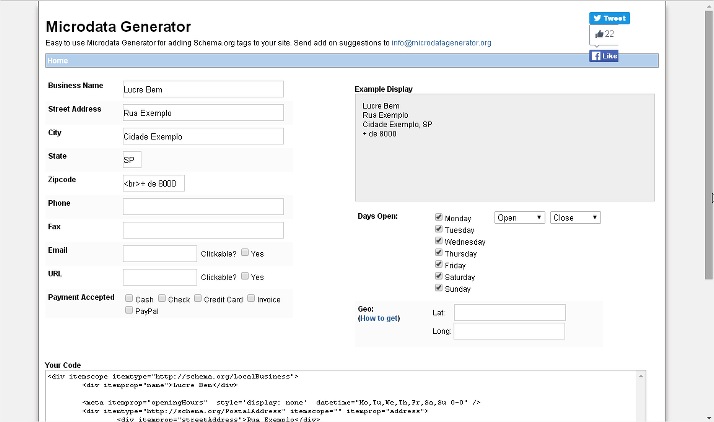The width and height of the screenshot is (714, 422).
Task: Click the Microdata Generator page title
Action: pos(118,26)
